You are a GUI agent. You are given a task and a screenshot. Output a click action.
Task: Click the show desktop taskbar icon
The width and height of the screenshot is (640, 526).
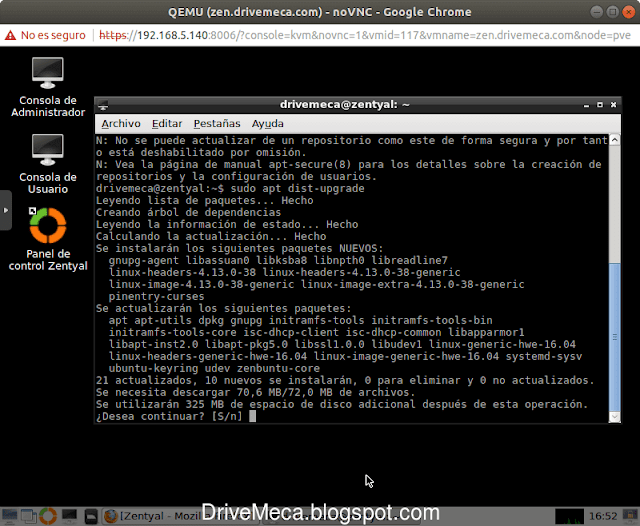(29, 516)
